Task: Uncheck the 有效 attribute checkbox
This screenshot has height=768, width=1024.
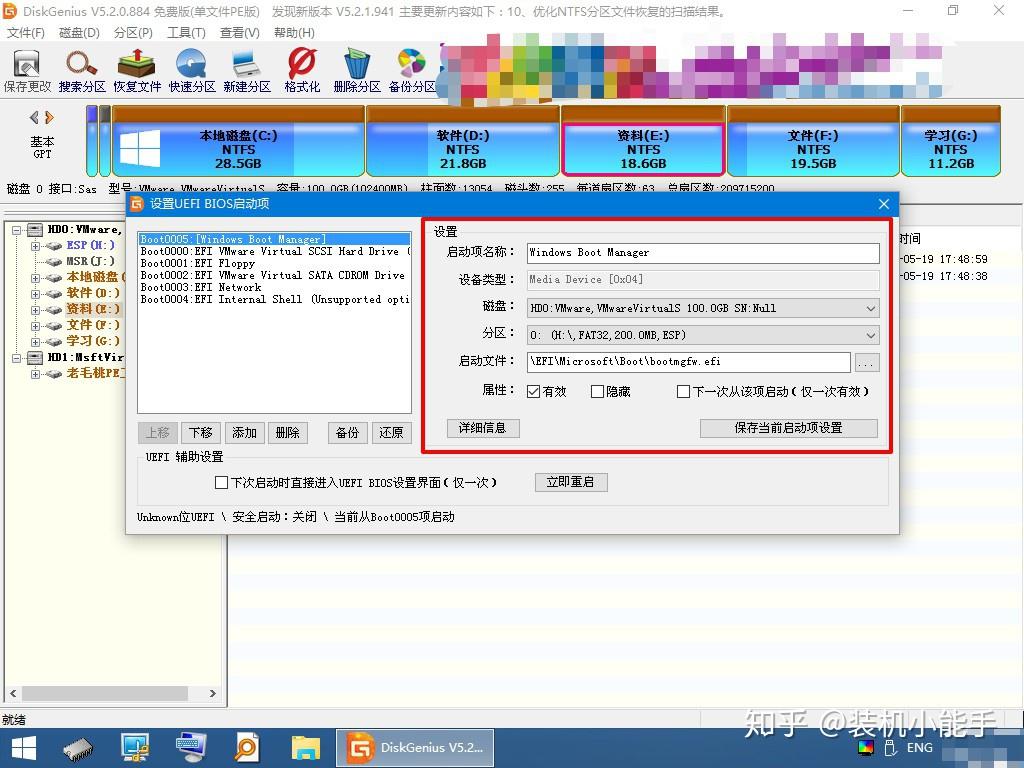Action: pyautogui.click(x=535, y=391)
